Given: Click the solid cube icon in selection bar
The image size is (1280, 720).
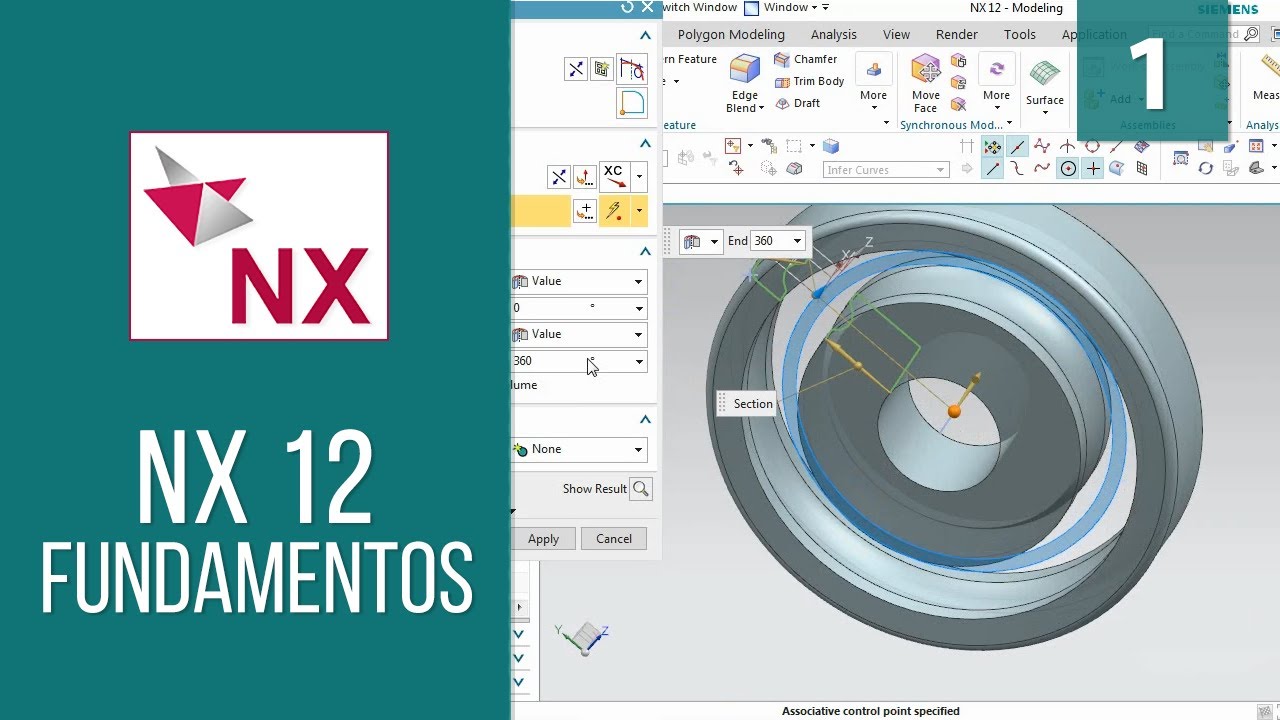Looking at the screenshot, I should 830,147.
